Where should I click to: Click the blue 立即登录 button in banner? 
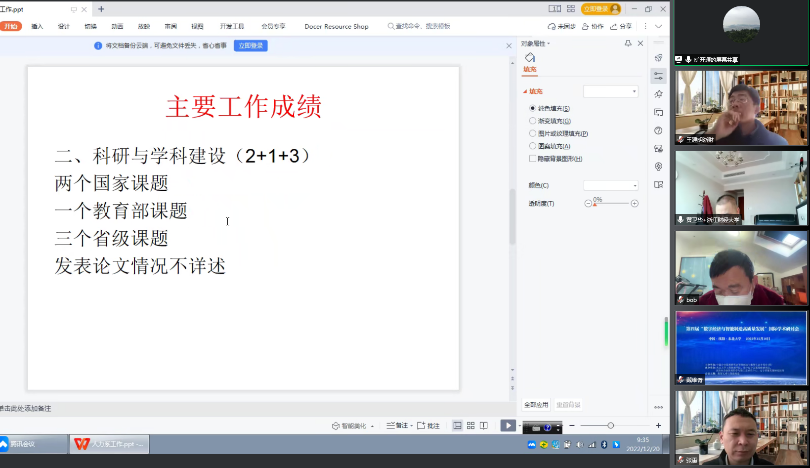coord(250,46)
